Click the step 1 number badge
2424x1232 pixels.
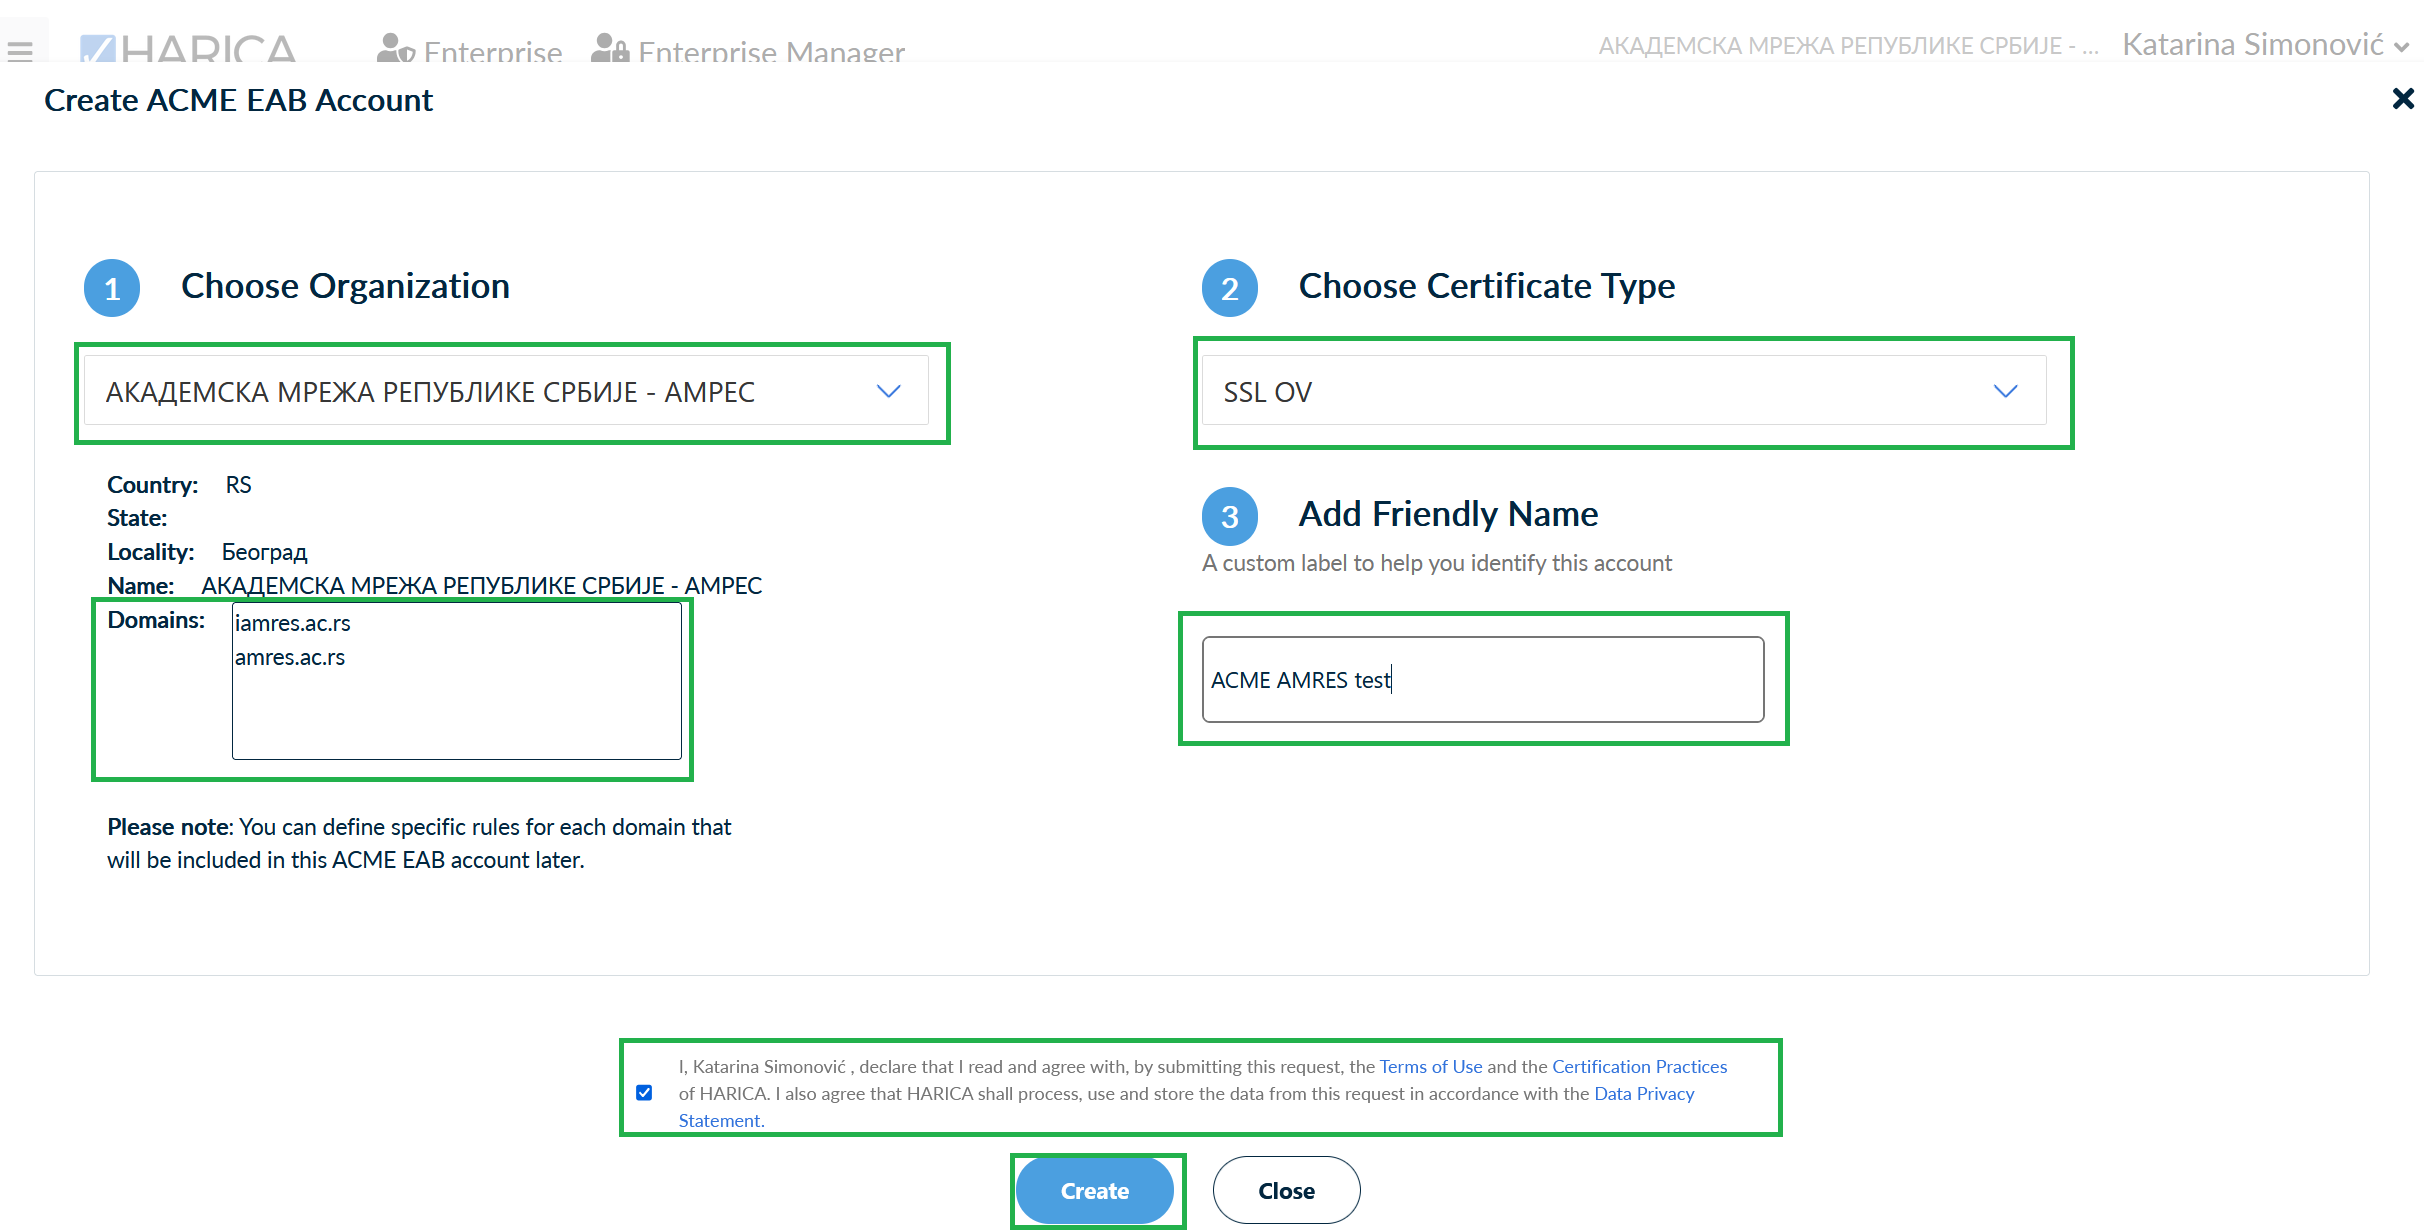[x=112, y=289]
